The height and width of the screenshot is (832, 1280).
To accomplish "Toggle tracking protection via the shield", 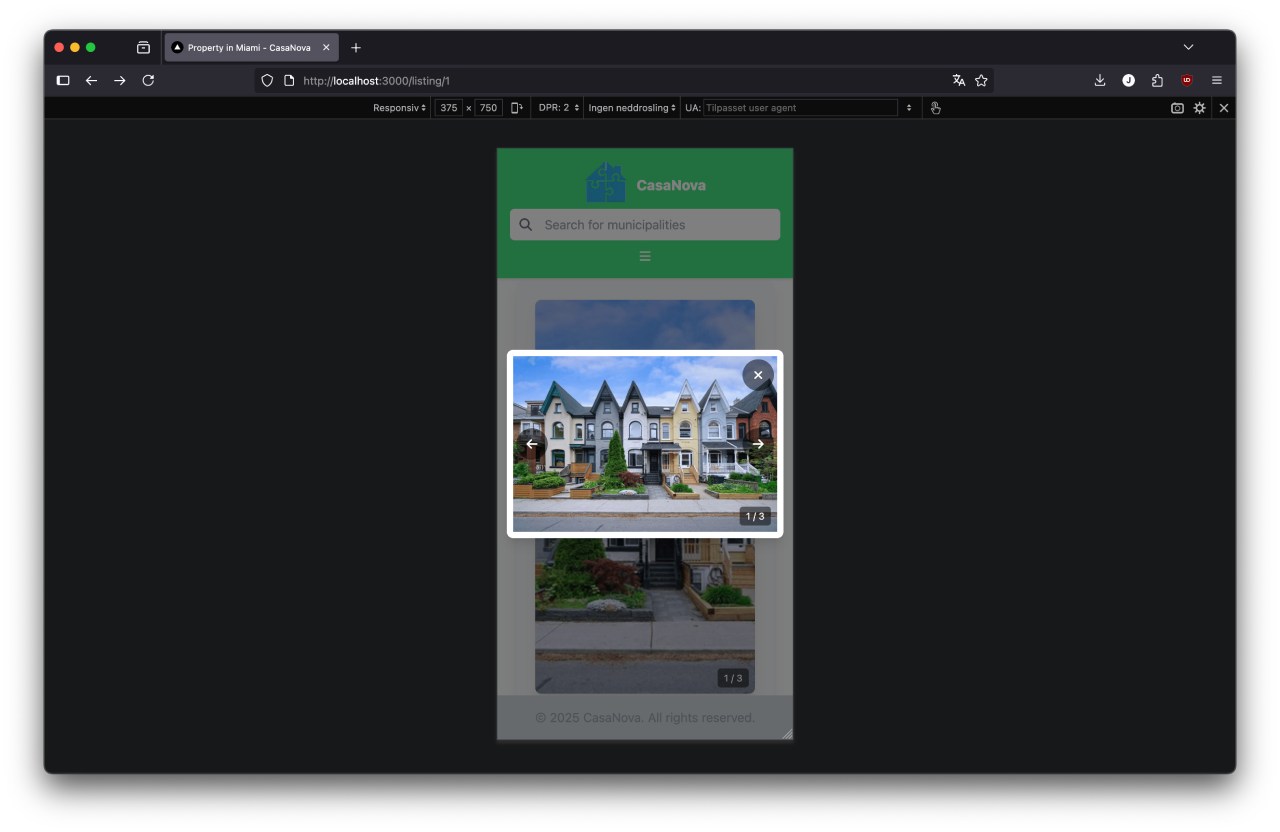I will (266, 80).
